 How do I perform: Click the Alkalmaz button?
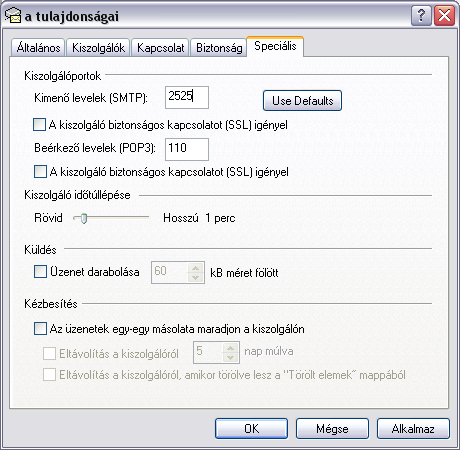pos(413,429)
